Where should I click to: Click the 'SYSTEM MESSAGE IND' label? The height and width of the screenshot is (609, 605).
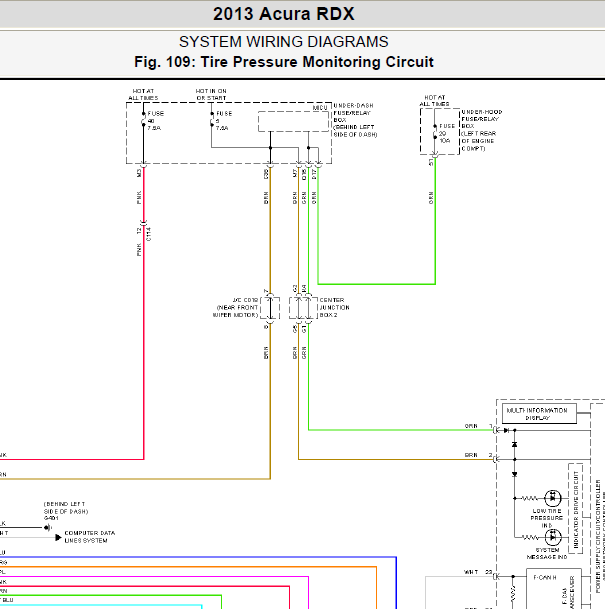(x=547, y=553)
